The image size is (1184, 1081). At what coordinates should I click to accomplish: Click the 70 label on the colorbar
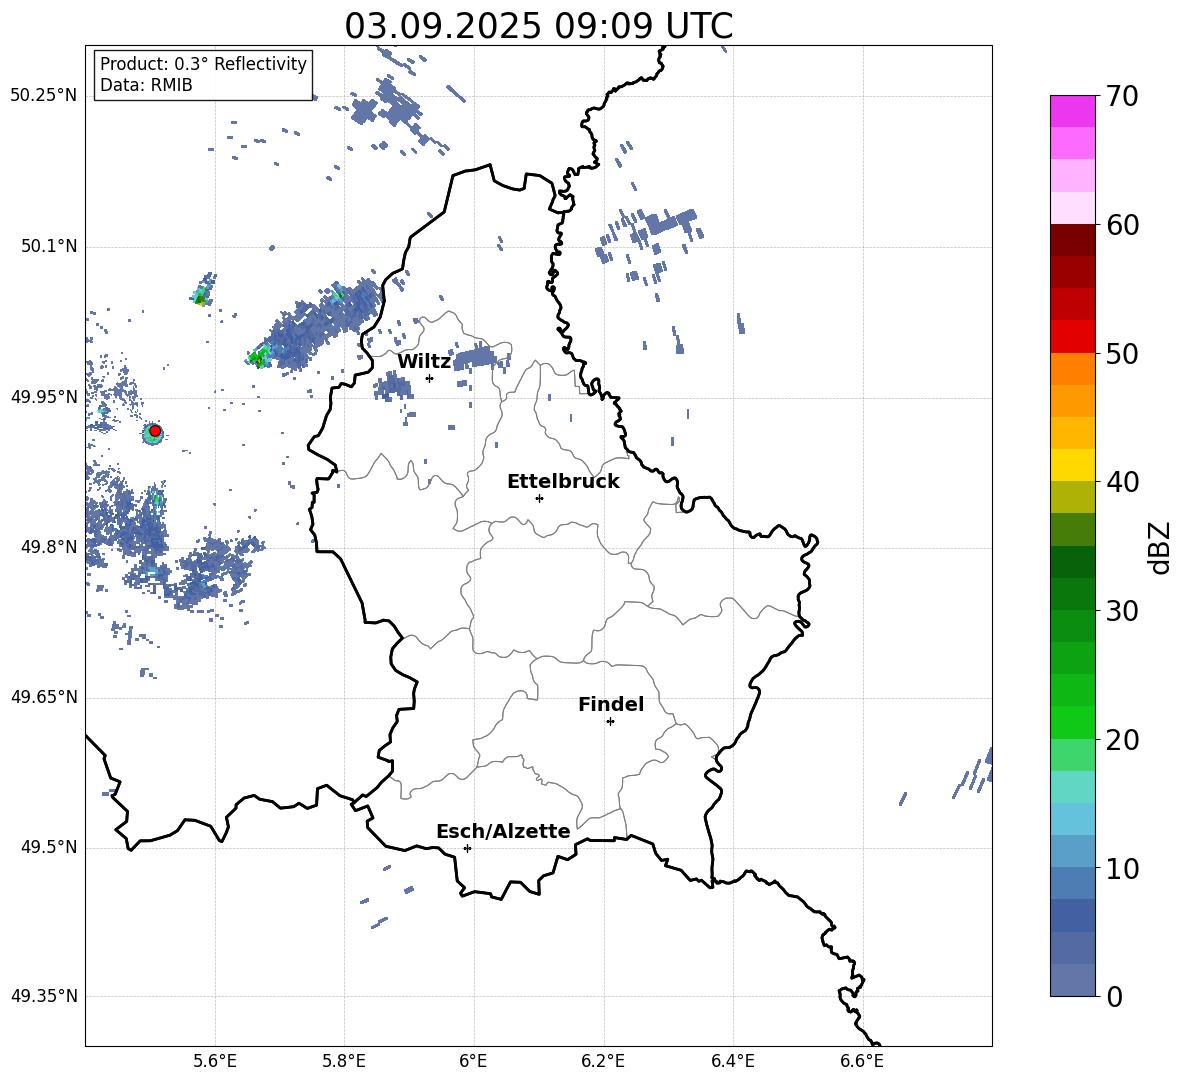(x=1122, y=97)
